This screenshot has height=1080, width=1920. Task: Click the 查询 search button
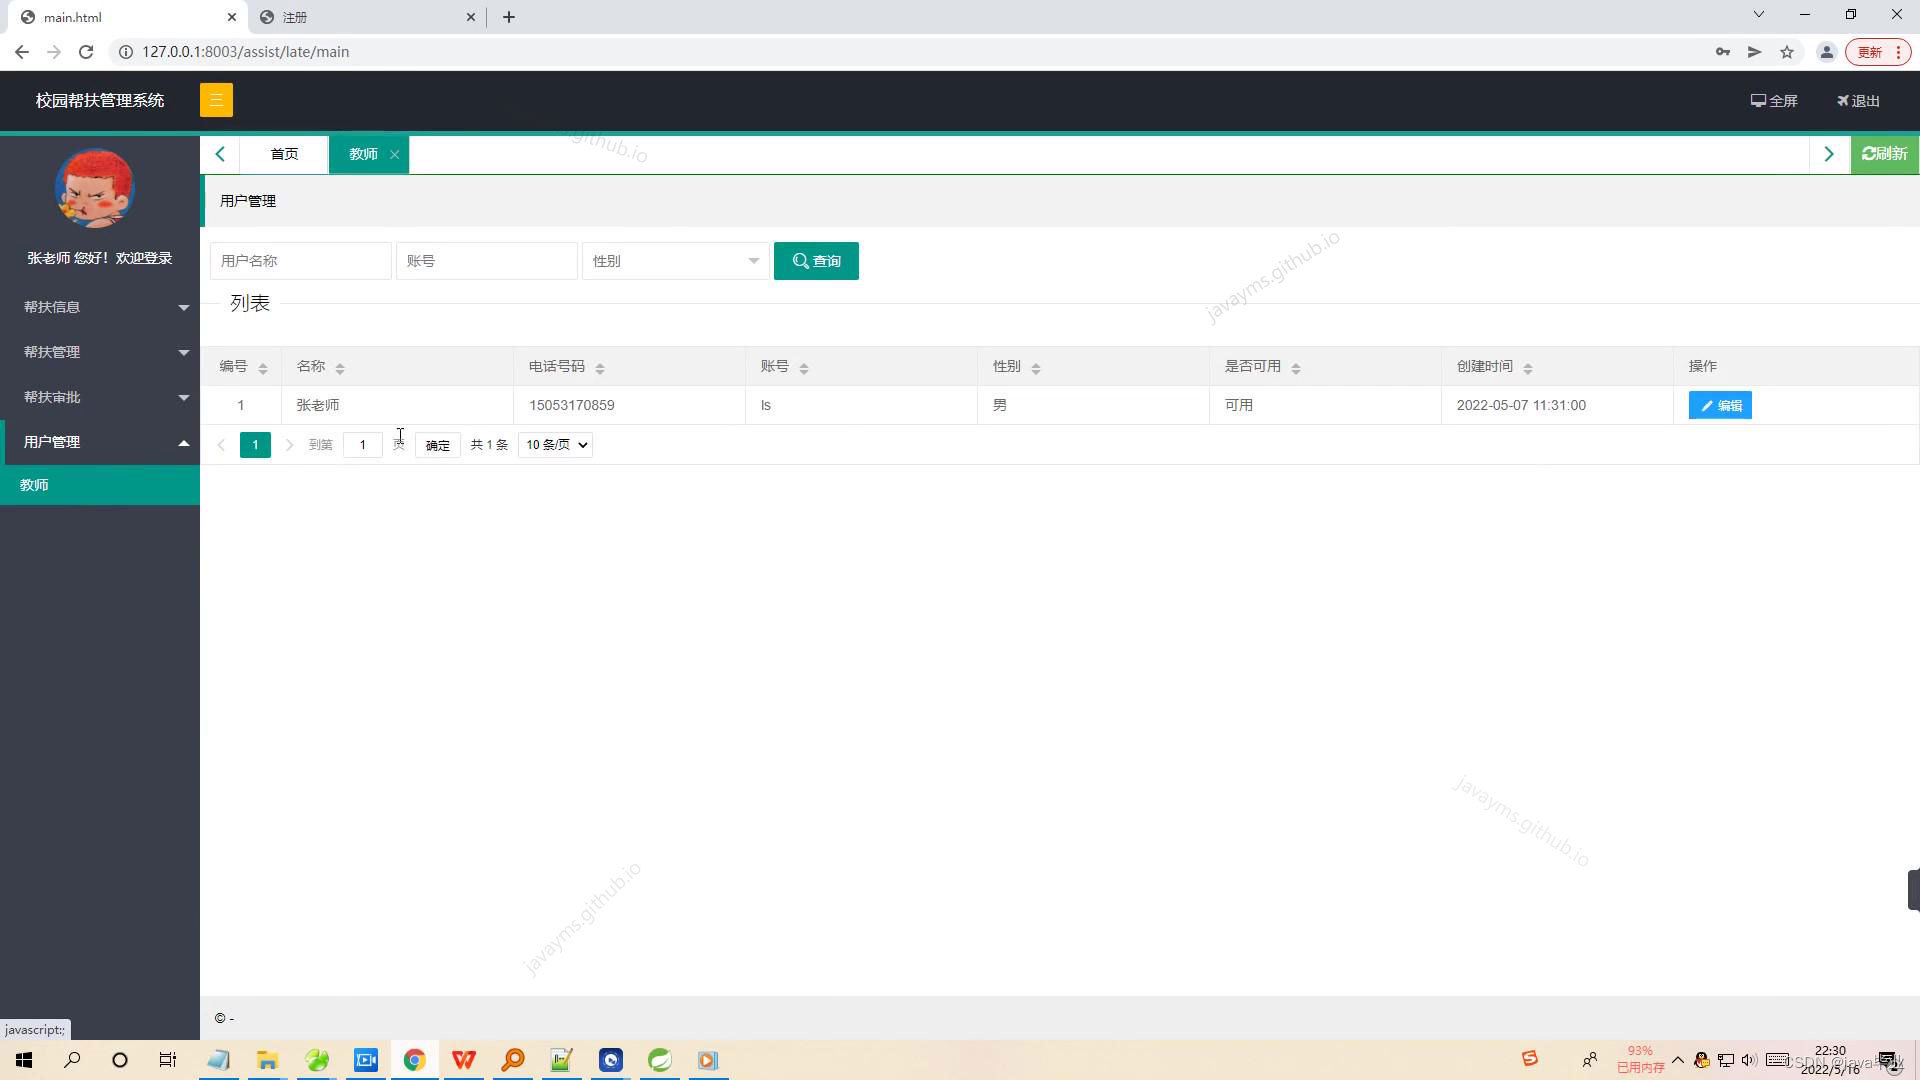[816, 261]
